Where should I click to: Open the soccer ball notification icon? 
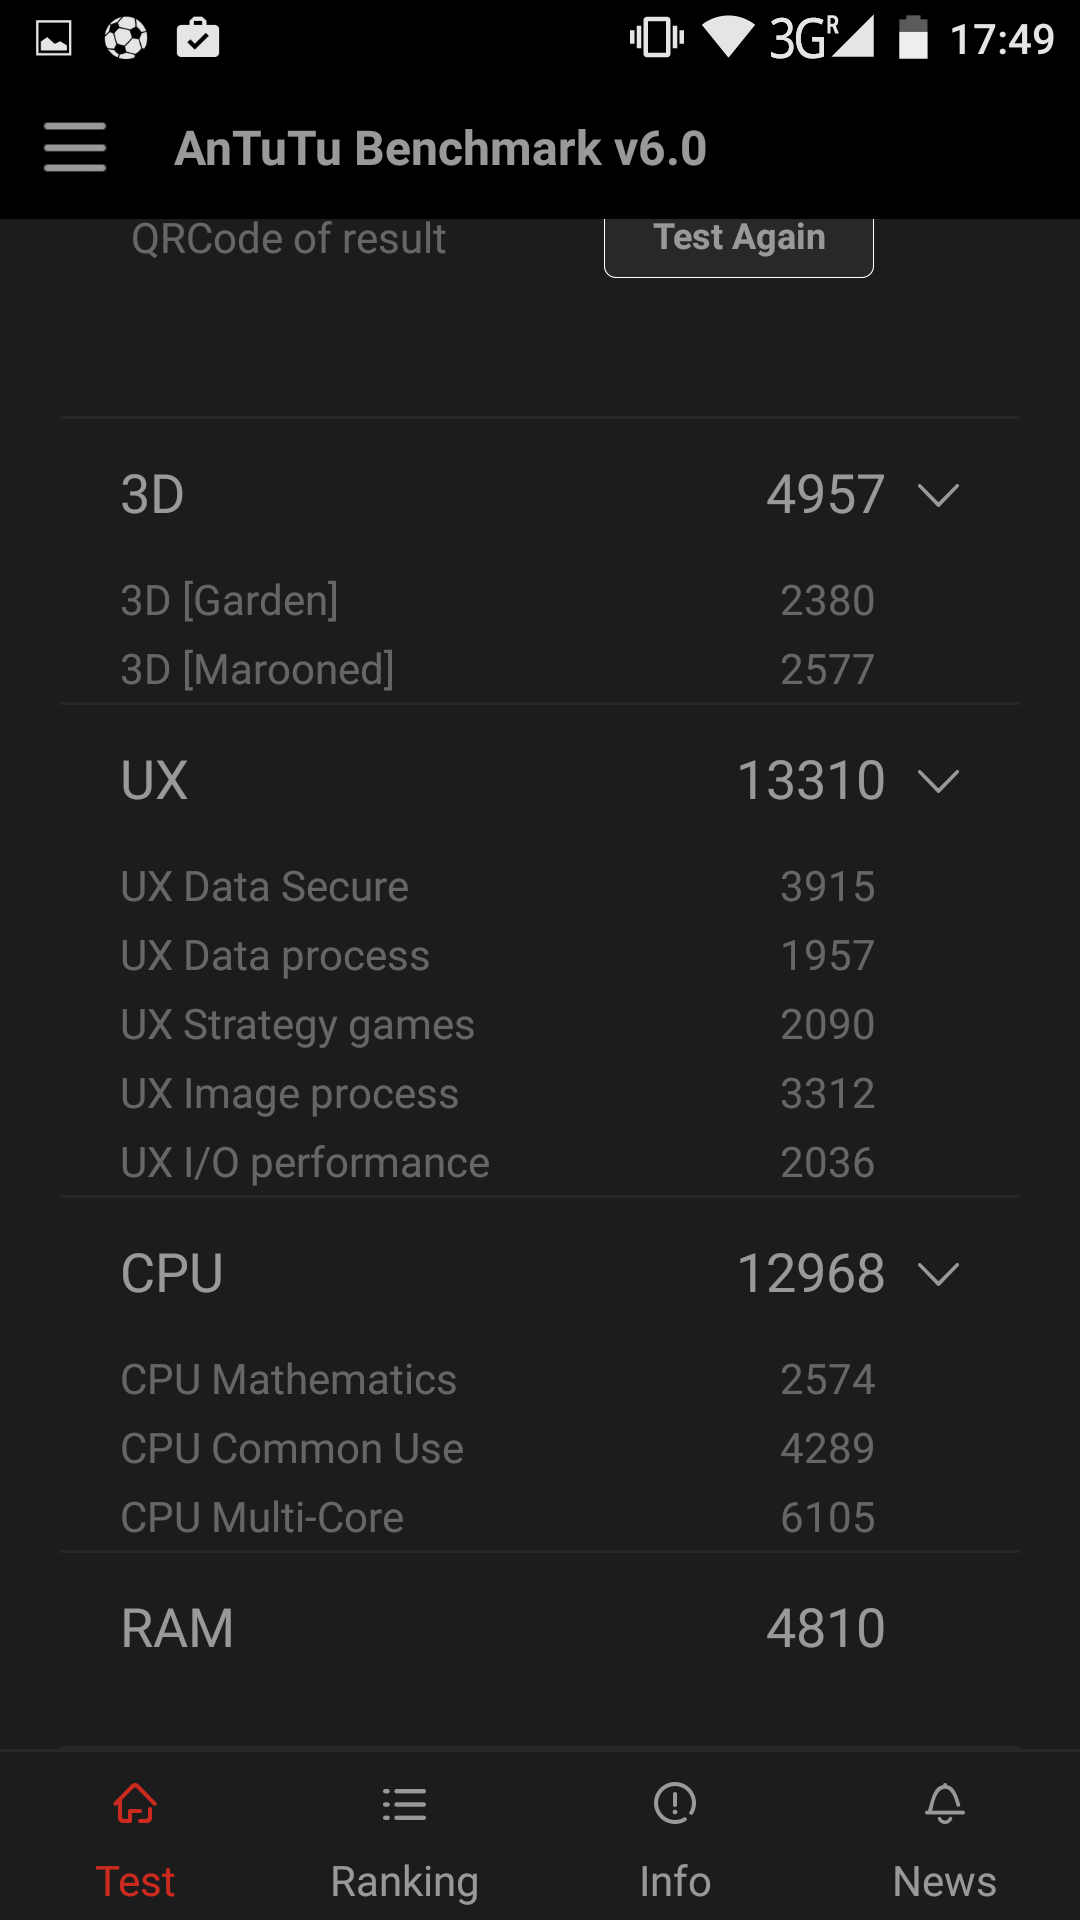click(x=126, y=39)
